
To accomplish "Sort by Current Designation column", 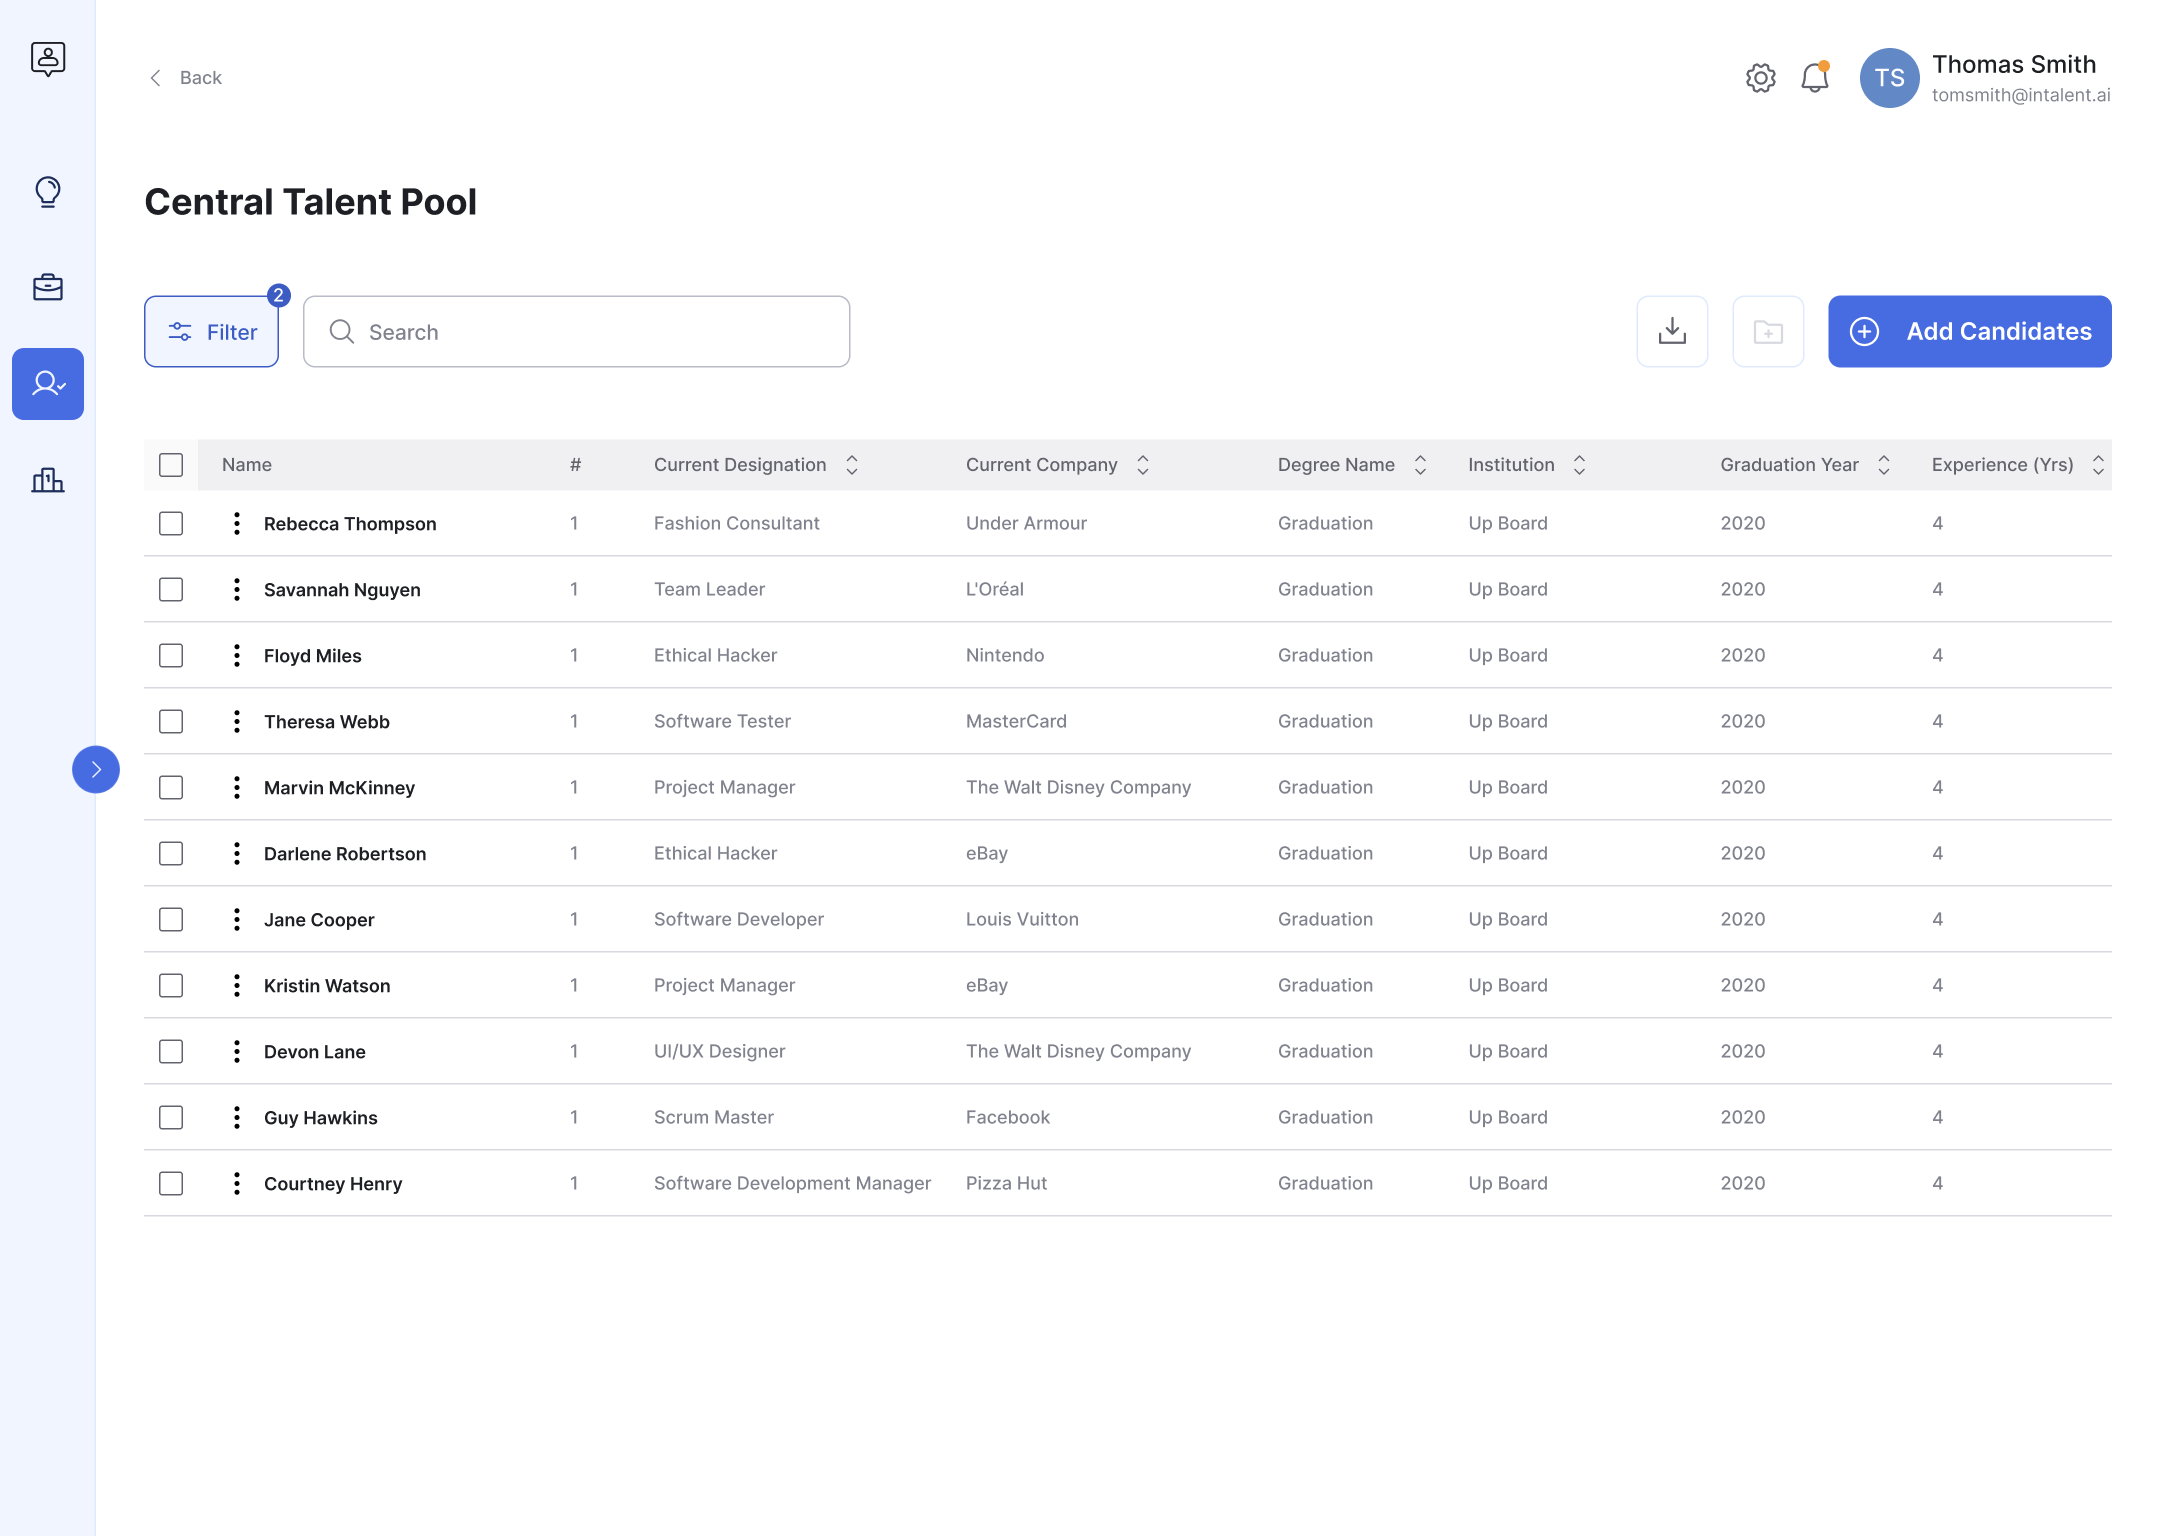I will click(852, 465).
